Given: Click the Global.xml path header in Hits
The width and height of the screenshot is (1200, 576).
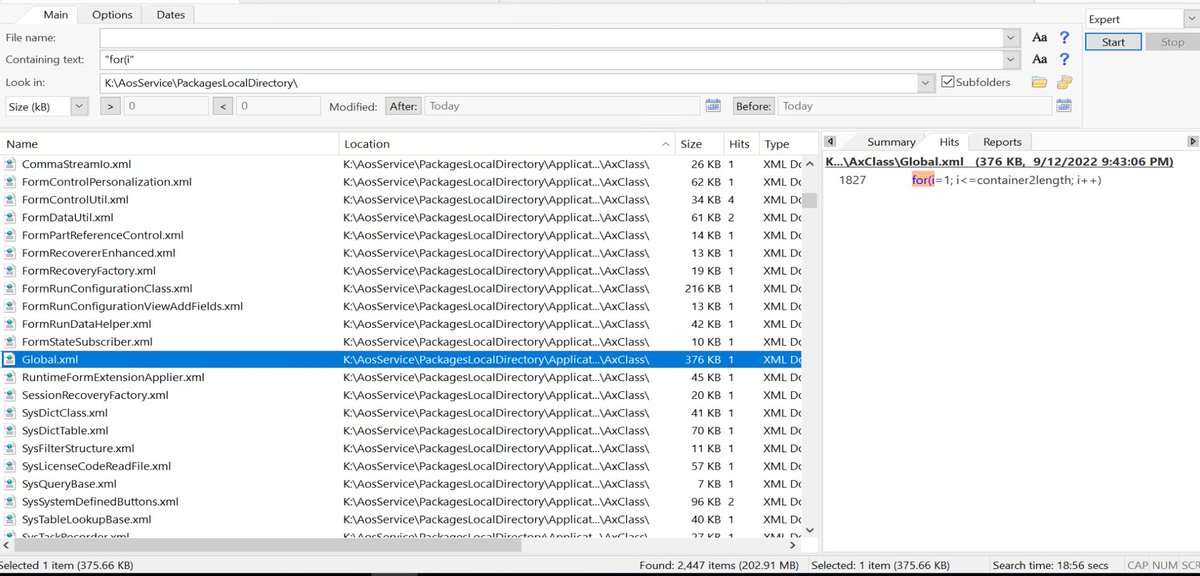Looking at the screenshot, I should pos(999,162).
